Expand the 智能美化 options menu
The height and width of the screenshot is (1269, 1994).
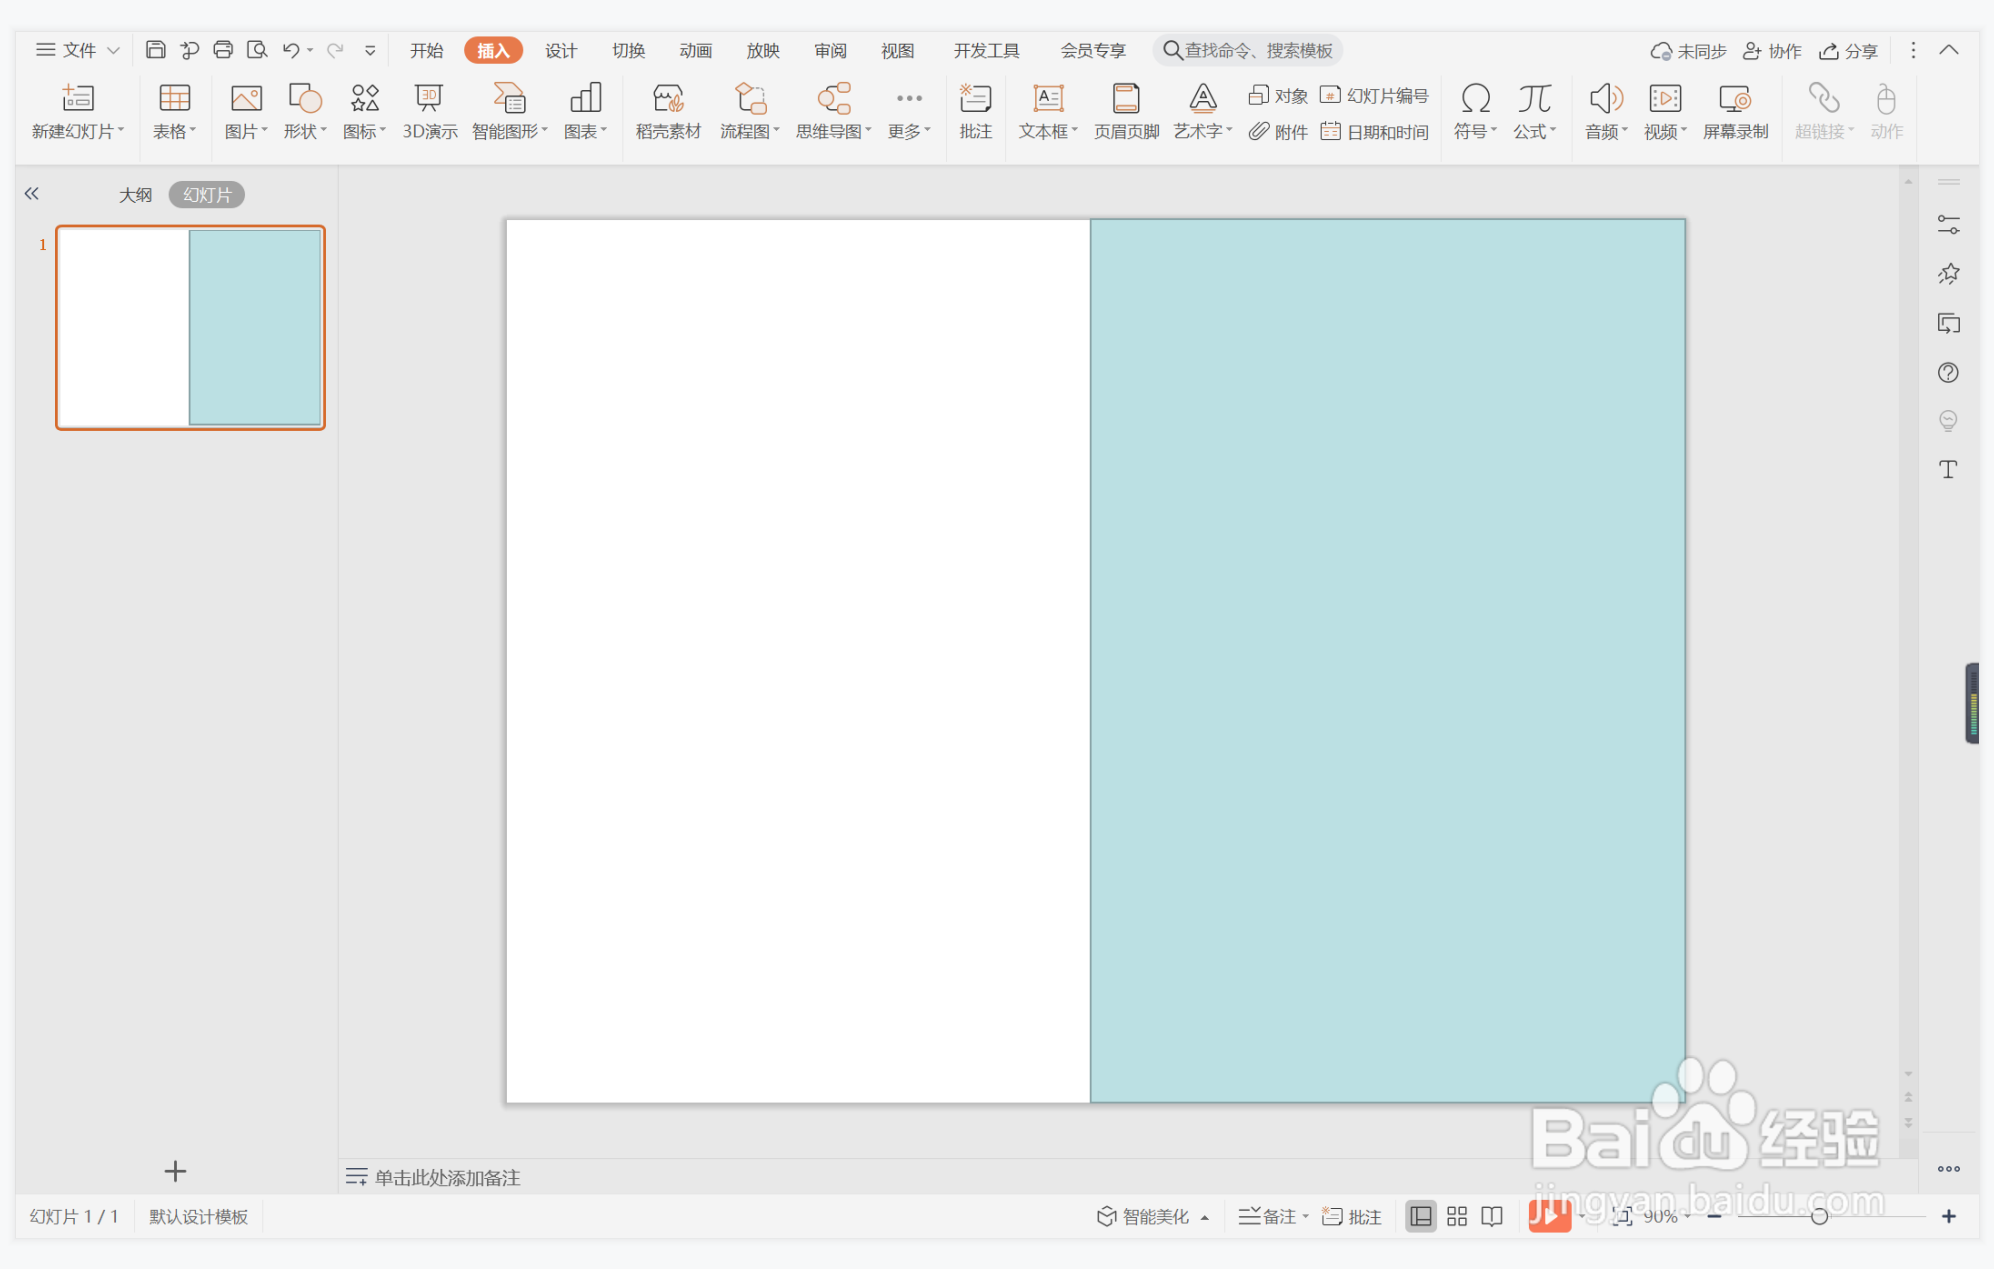tap(1205, 1217)
